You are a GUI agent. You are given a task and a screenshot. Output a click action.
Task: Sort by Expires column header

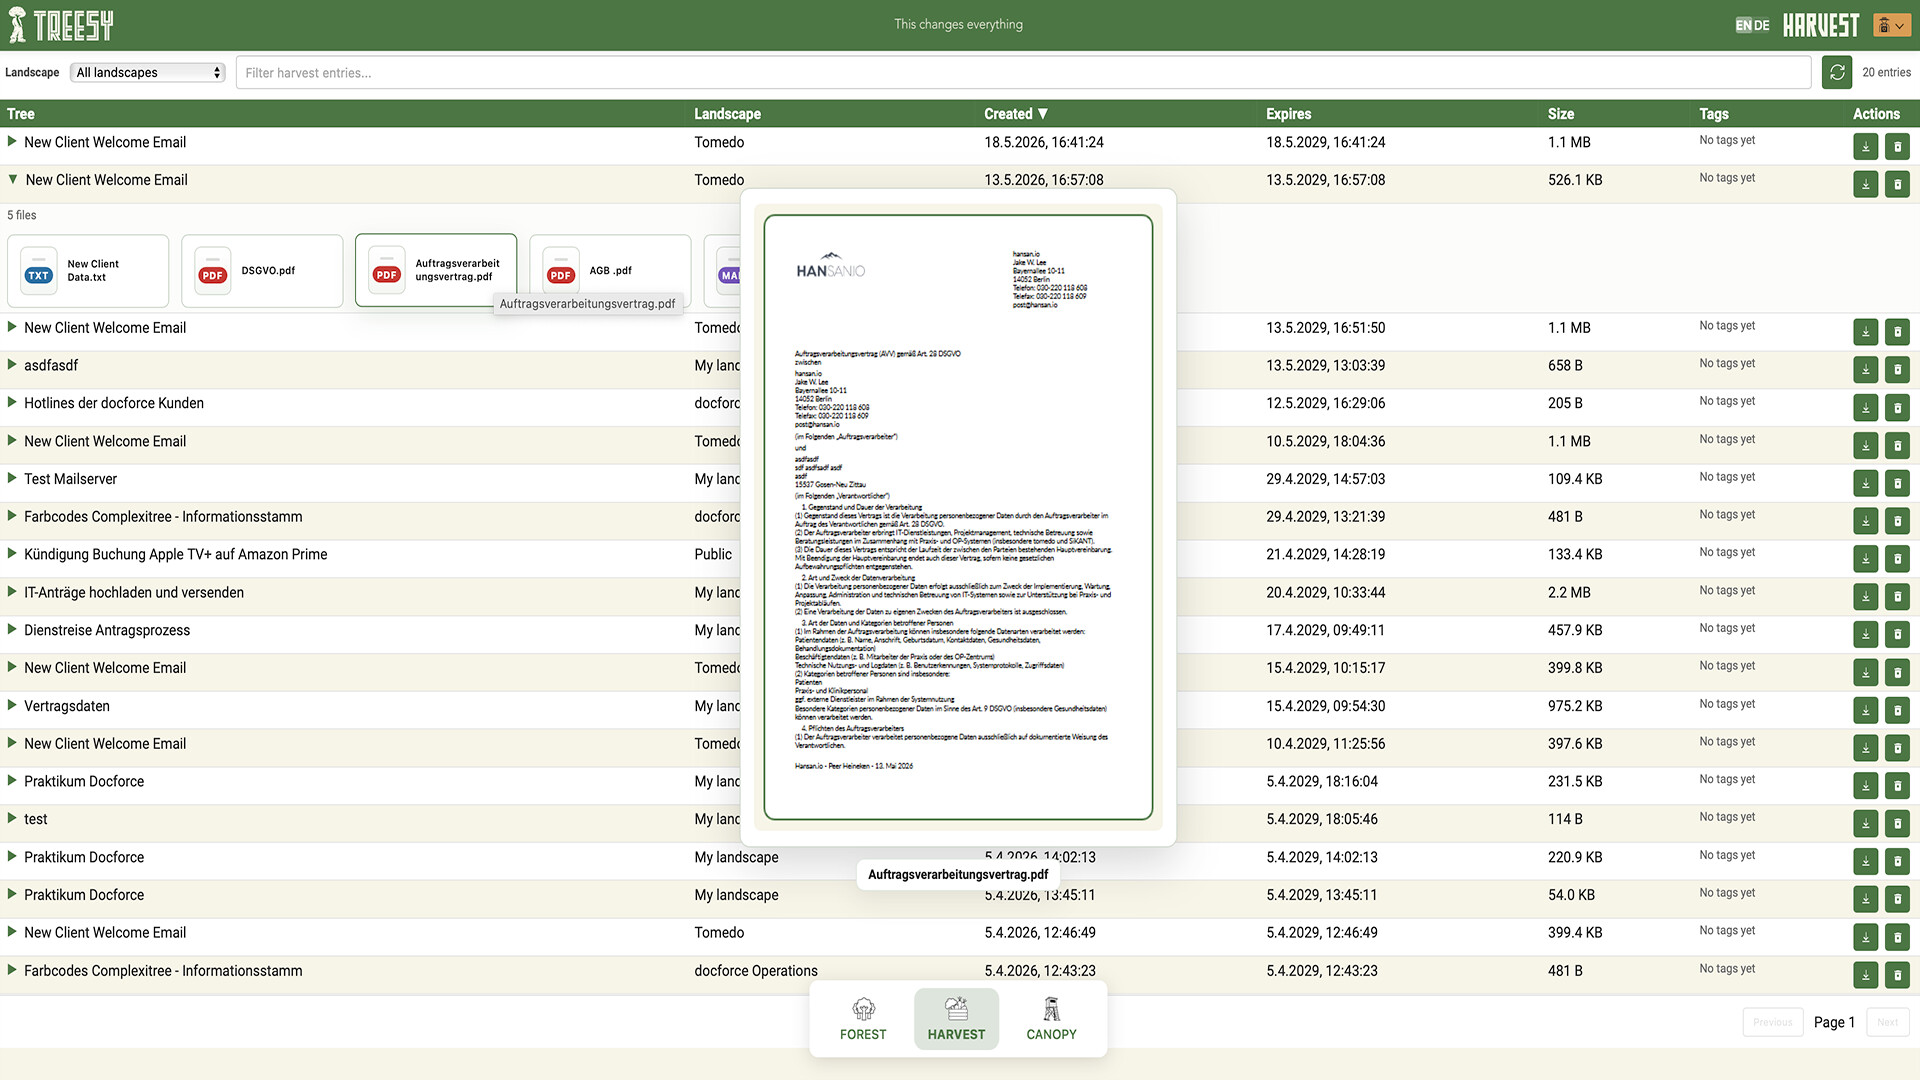pos(1288,114)
